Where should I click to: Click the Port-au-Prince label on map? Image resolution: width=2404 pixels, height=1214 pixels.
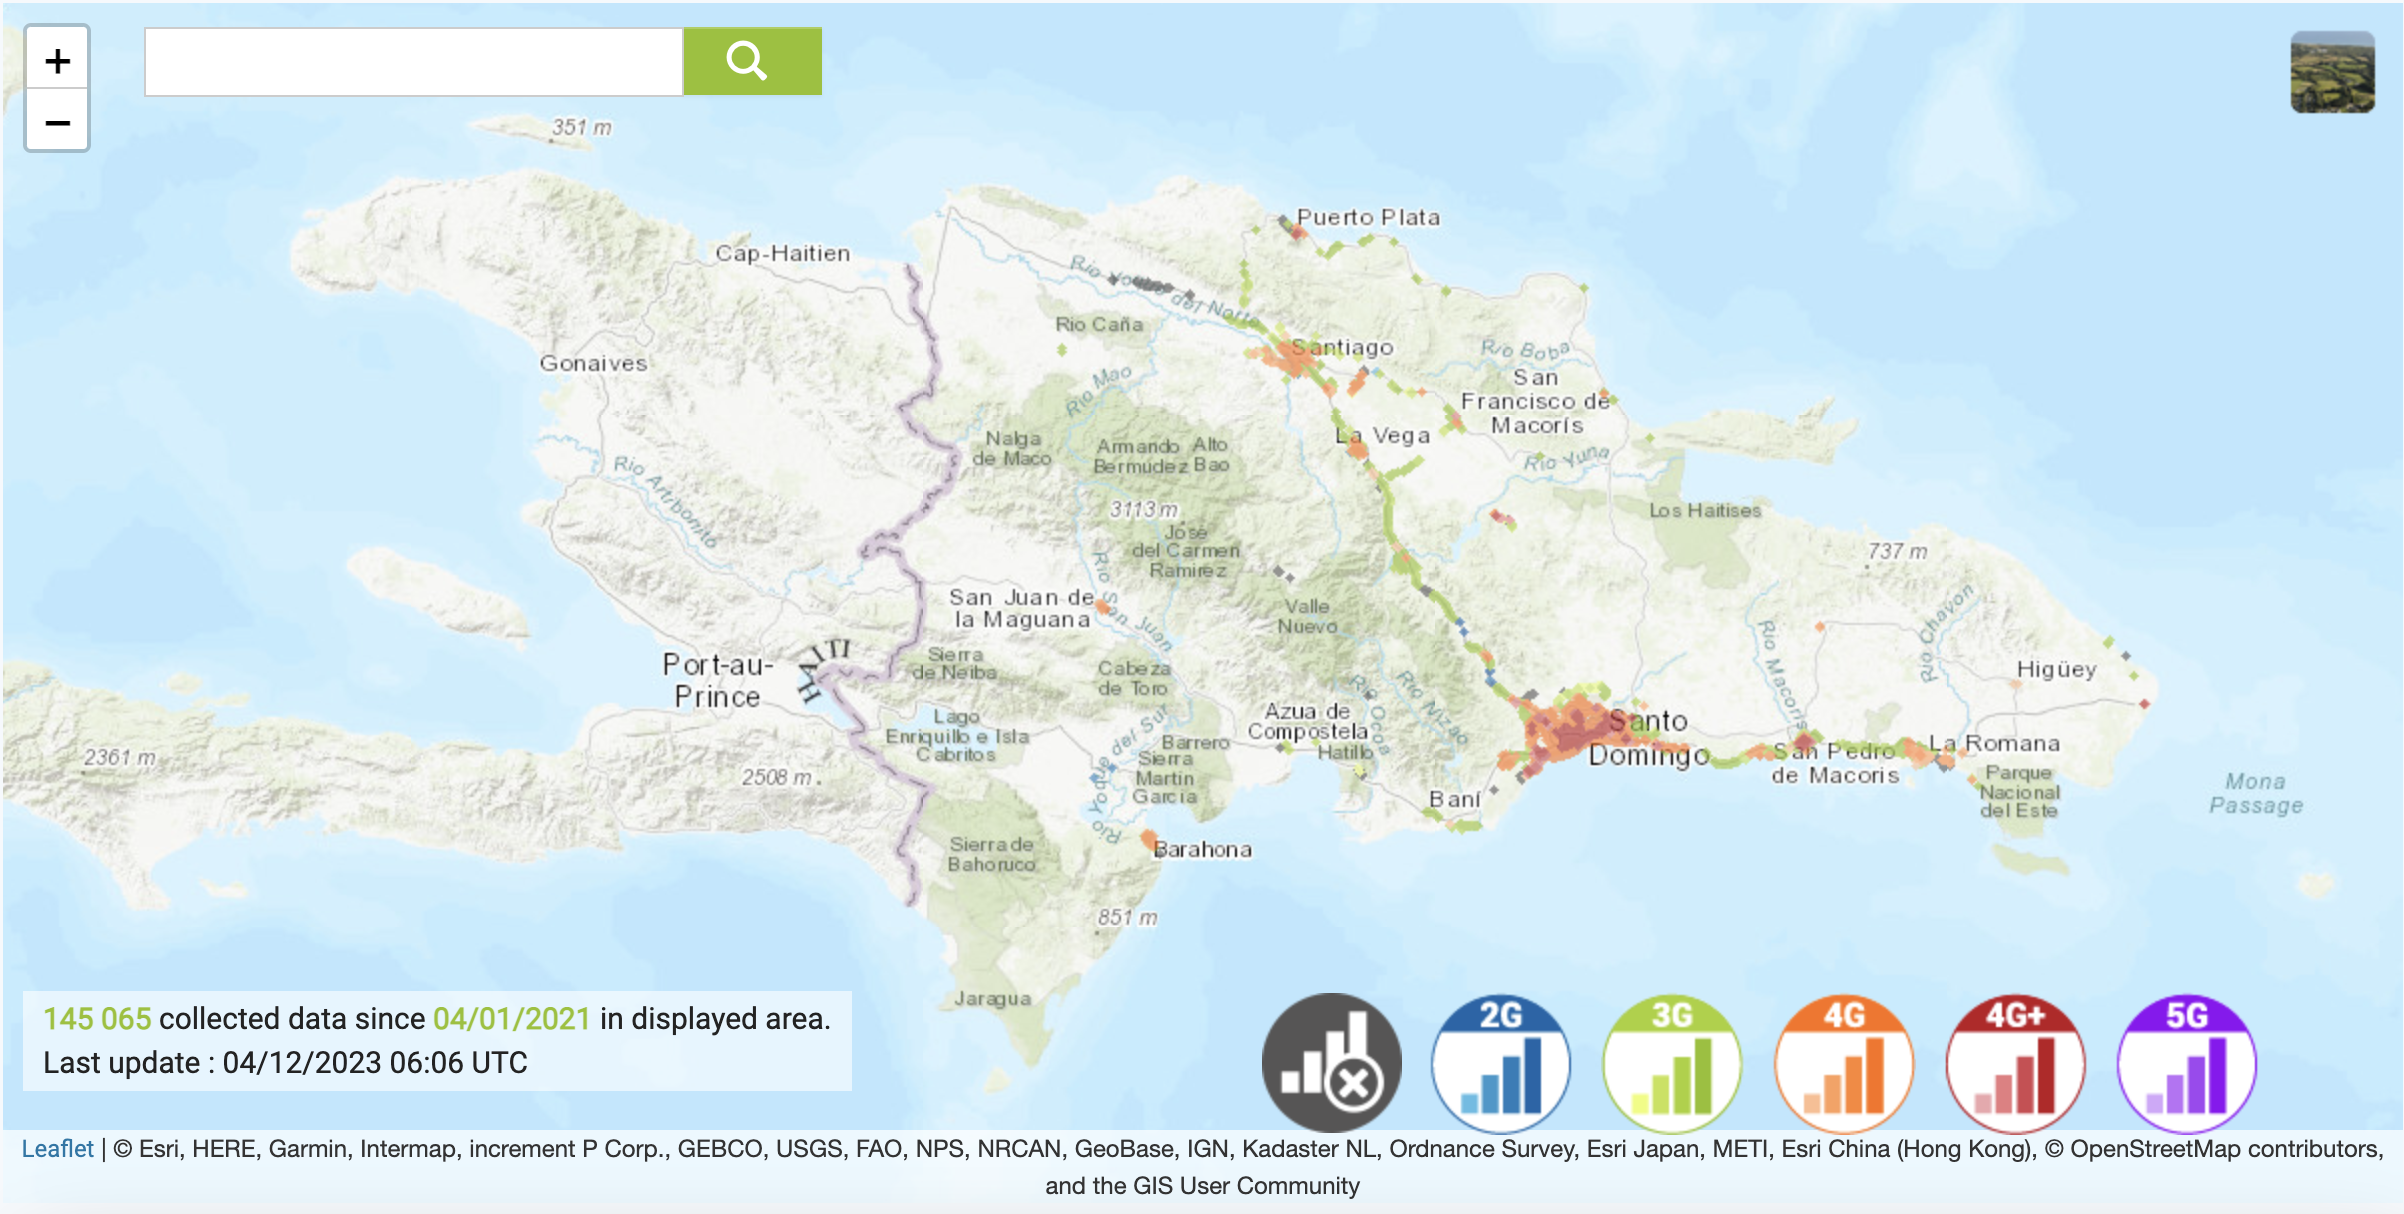[717, 681]
